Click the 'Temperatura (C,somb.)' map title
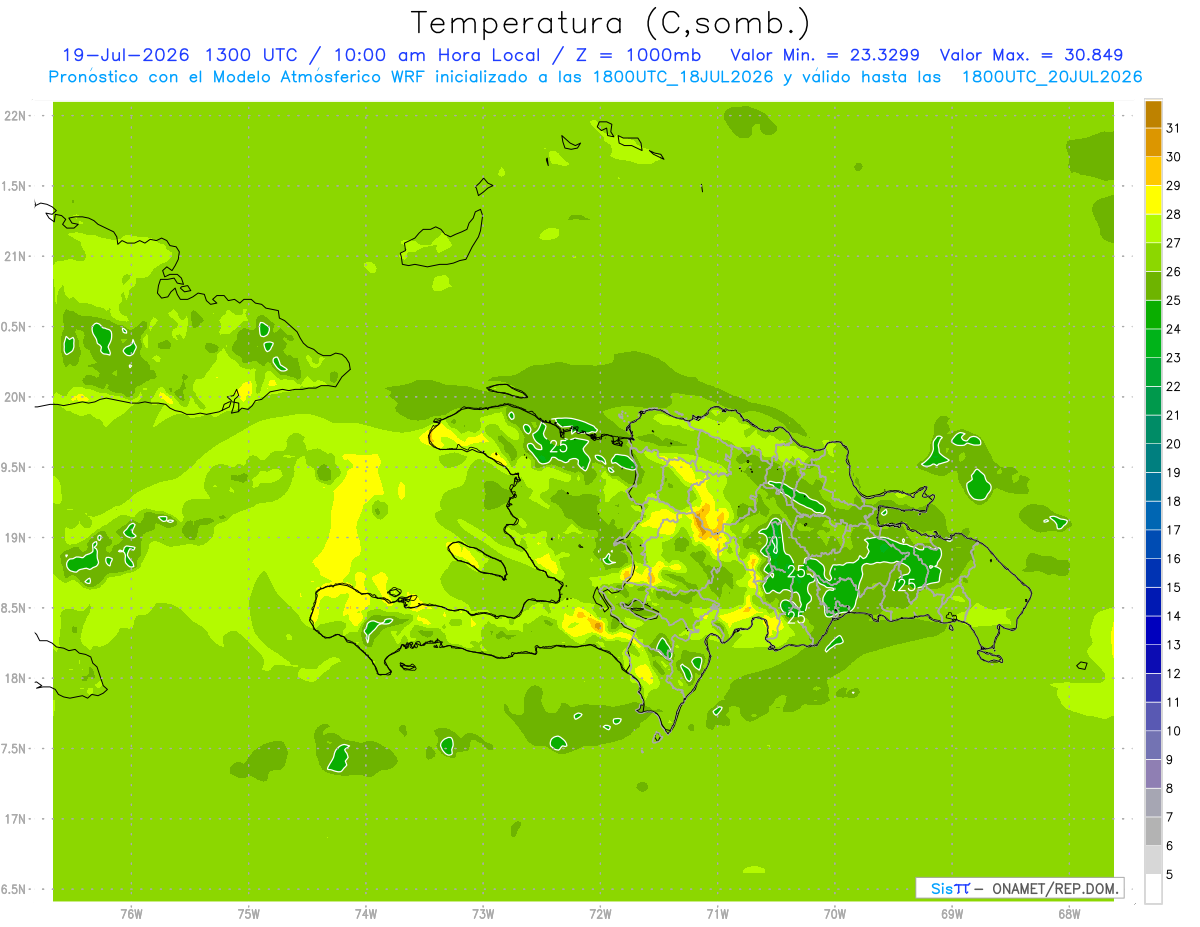Screen dimensions: 1200x927 610,23
